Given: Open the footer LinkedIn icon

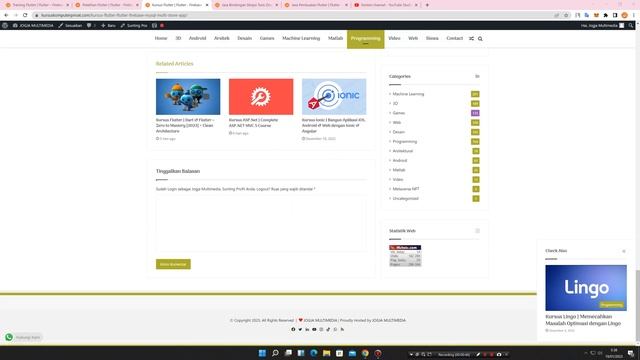Looking at the screenshot, I should pos(307,329).
